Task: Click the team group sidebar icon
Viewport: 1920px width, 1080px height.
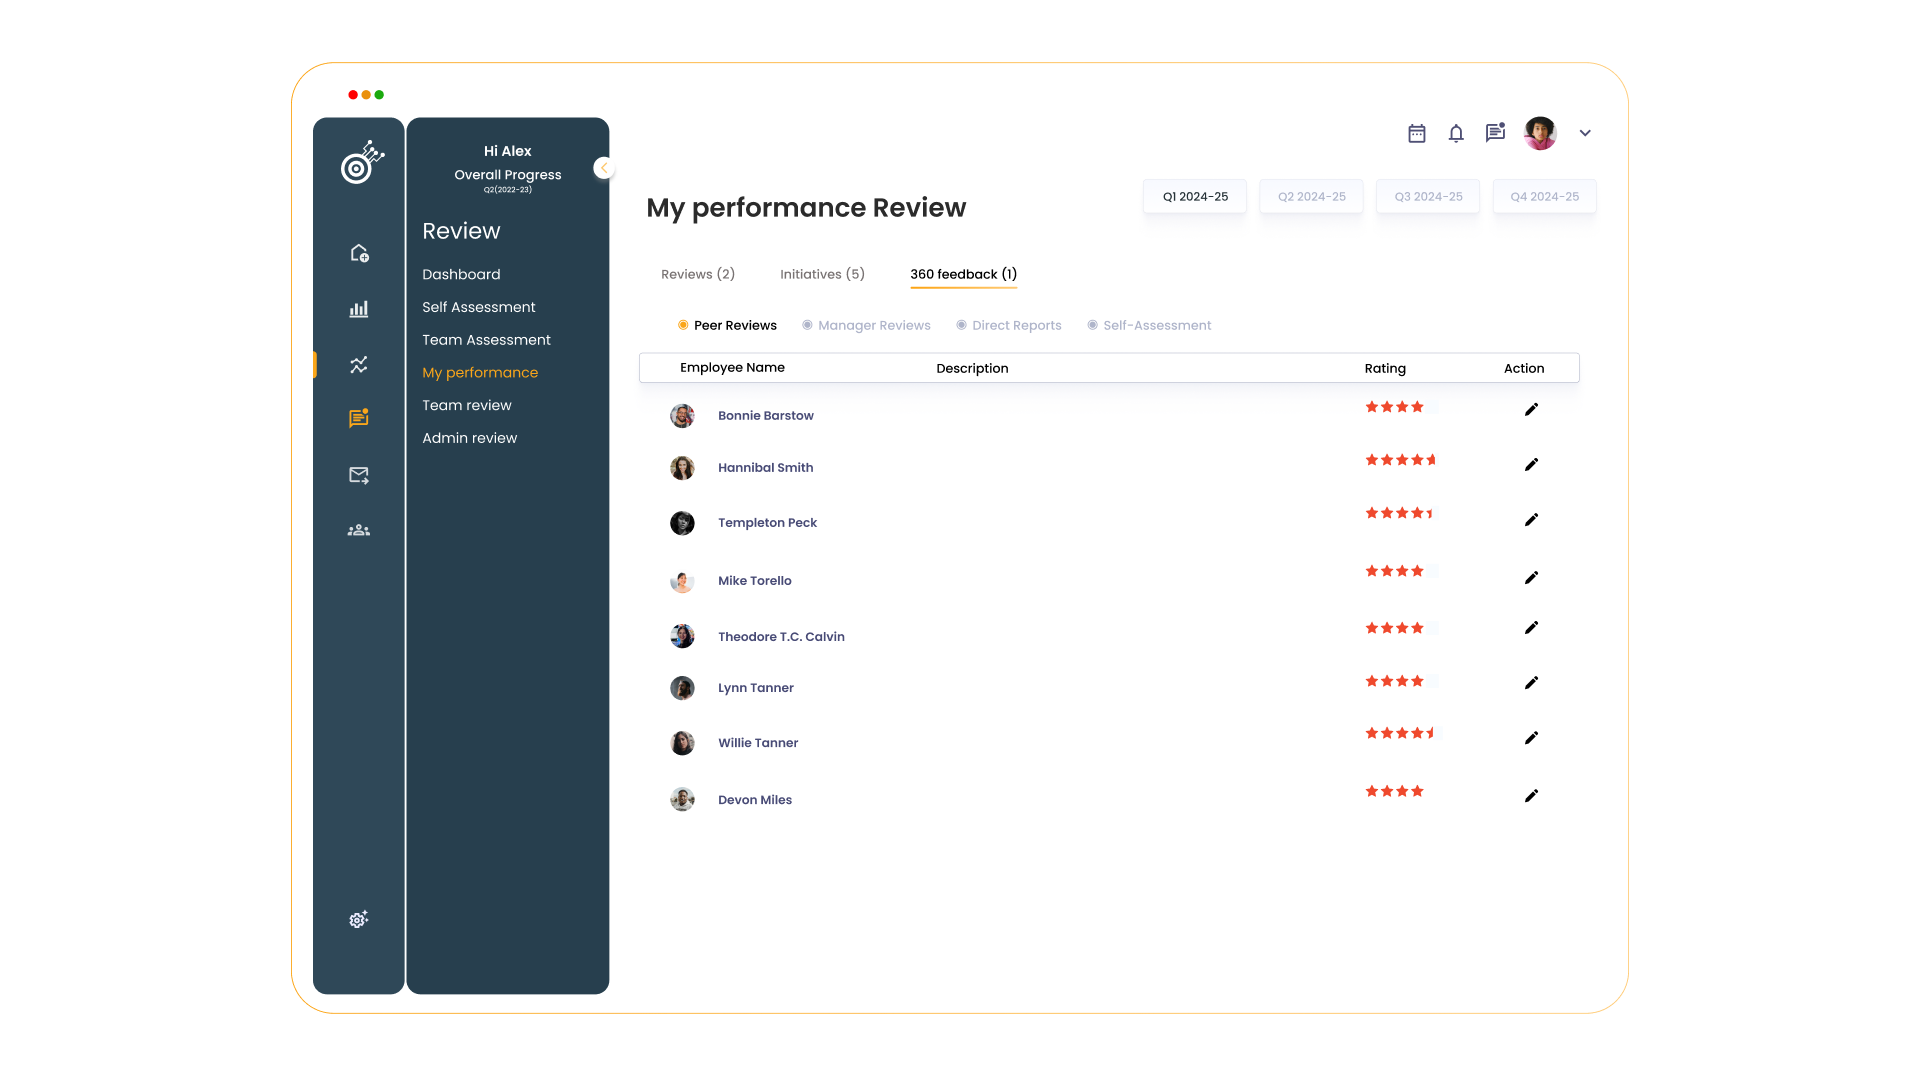Action: [x=359, y=530]
